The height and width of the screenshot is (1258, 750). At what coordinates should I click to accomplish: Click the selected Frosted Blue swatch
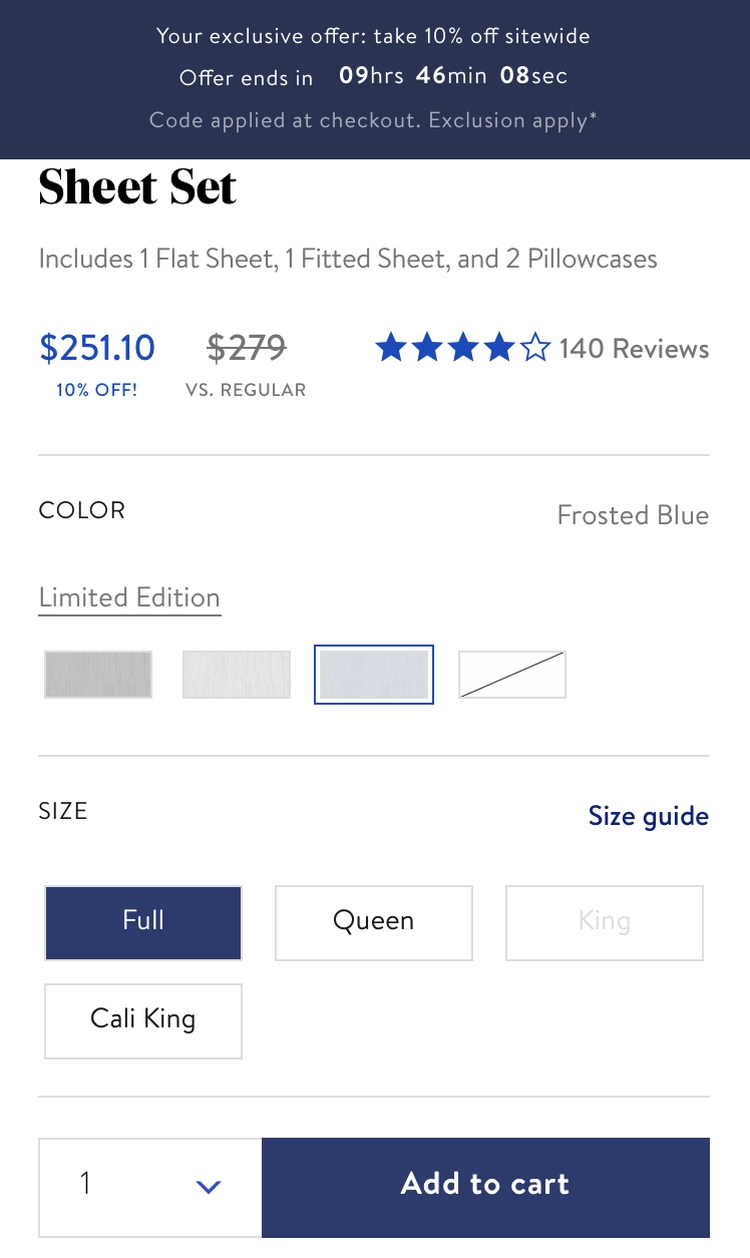click(374, 674)
